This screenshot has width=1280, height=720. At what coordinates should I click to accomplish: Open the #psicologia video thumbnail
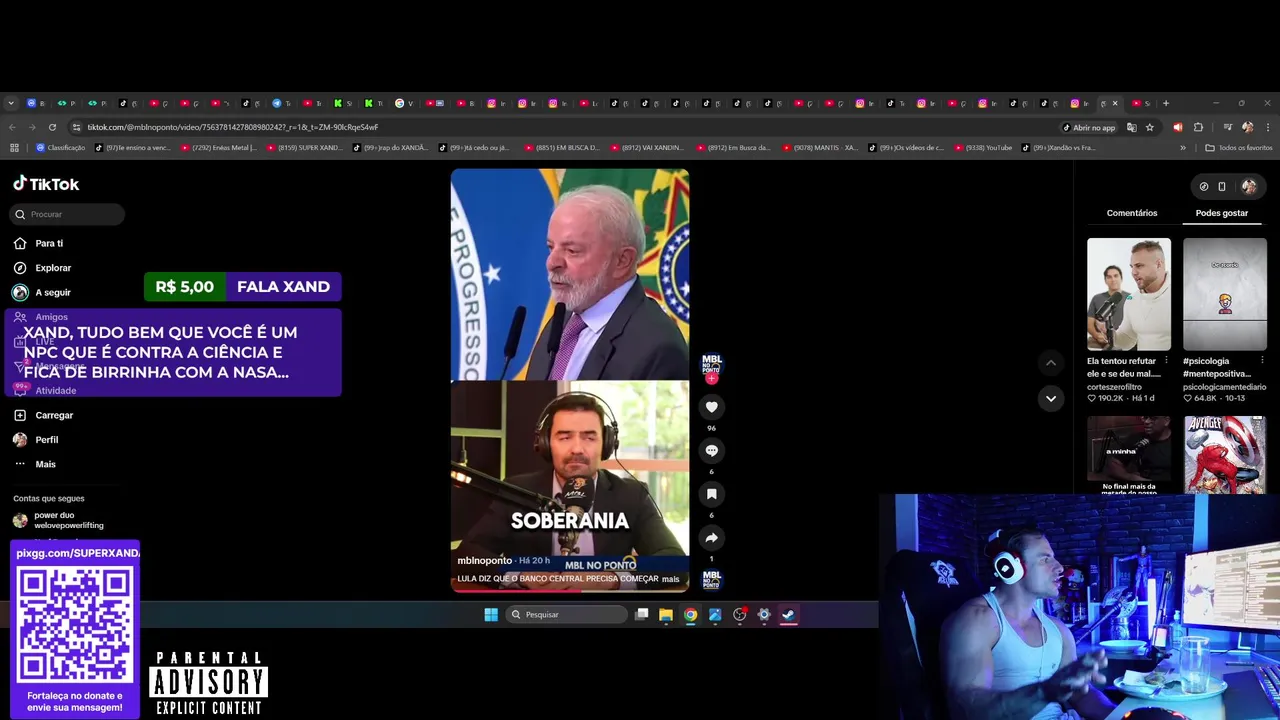click(x=1224, y=294)
